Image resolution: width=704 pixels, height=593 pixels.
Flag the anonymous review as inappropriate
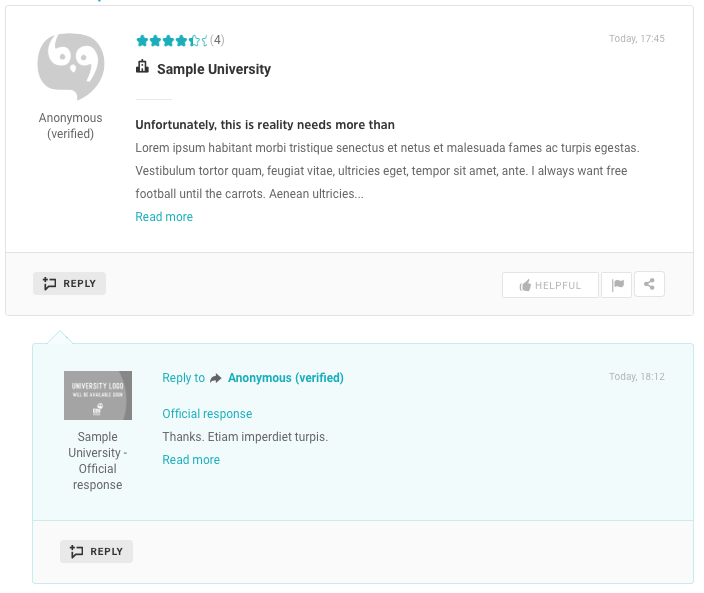[618, 285]
